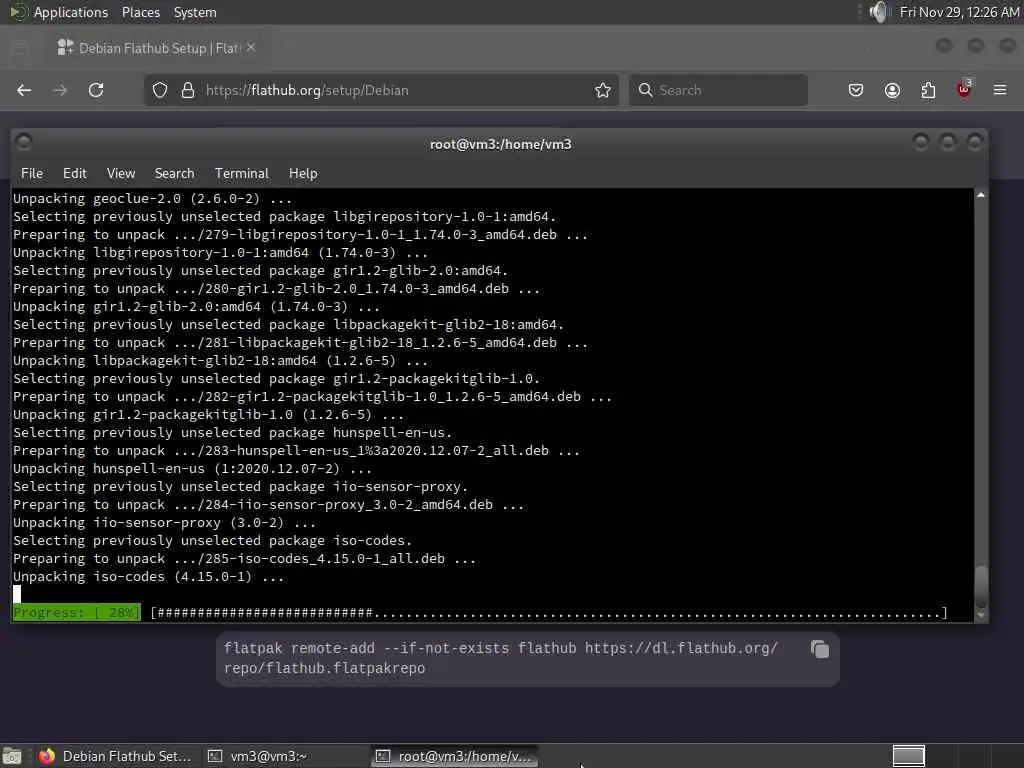This screenshot has height=768, width=1024.
Task: Save the page to Pocket
Action: pos(856,90)
